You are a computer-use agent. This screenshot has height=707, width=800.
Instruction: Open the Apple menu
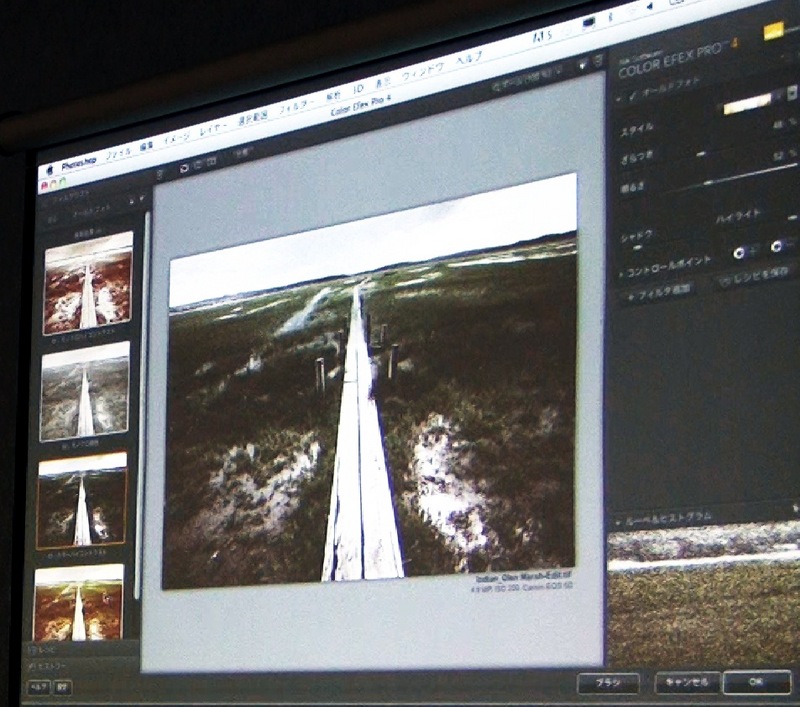51,170
